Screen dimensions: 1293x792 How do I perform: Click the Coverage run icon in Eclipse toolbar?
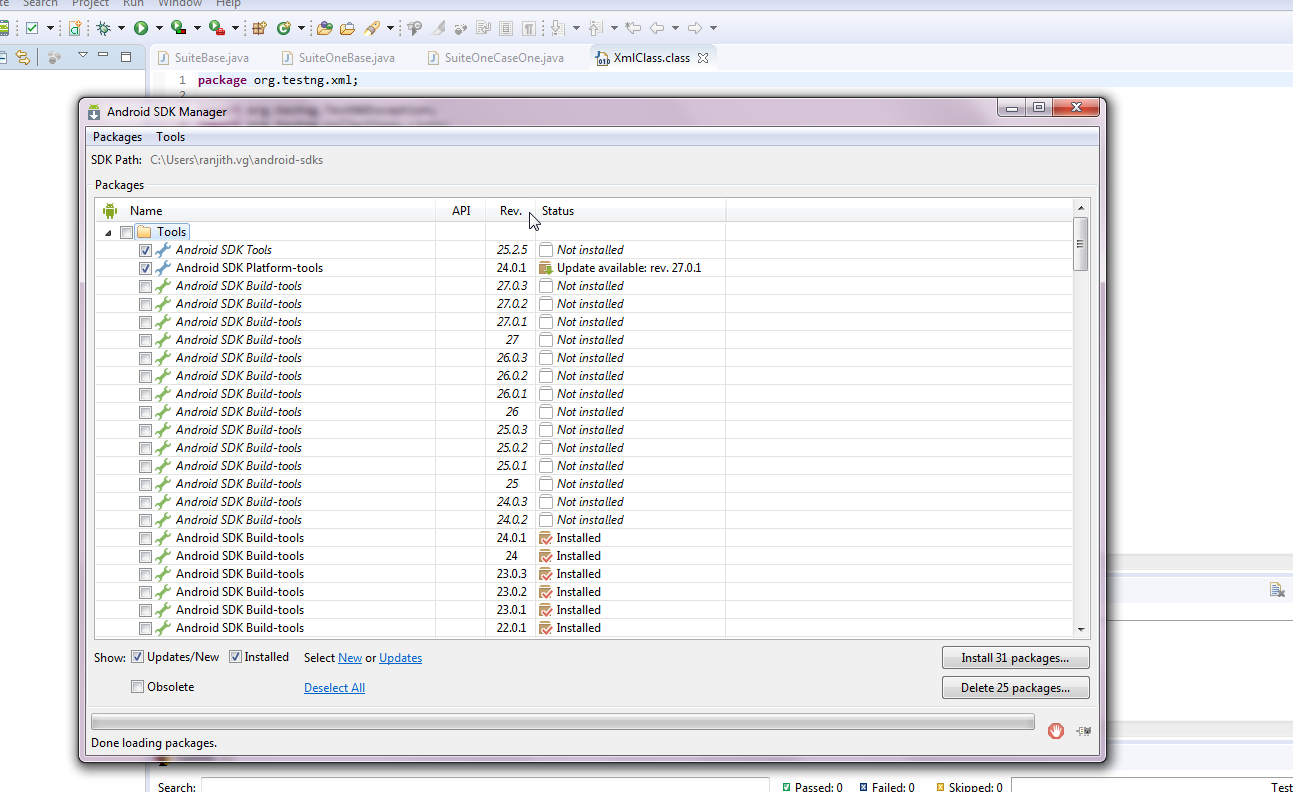point(179,28)
